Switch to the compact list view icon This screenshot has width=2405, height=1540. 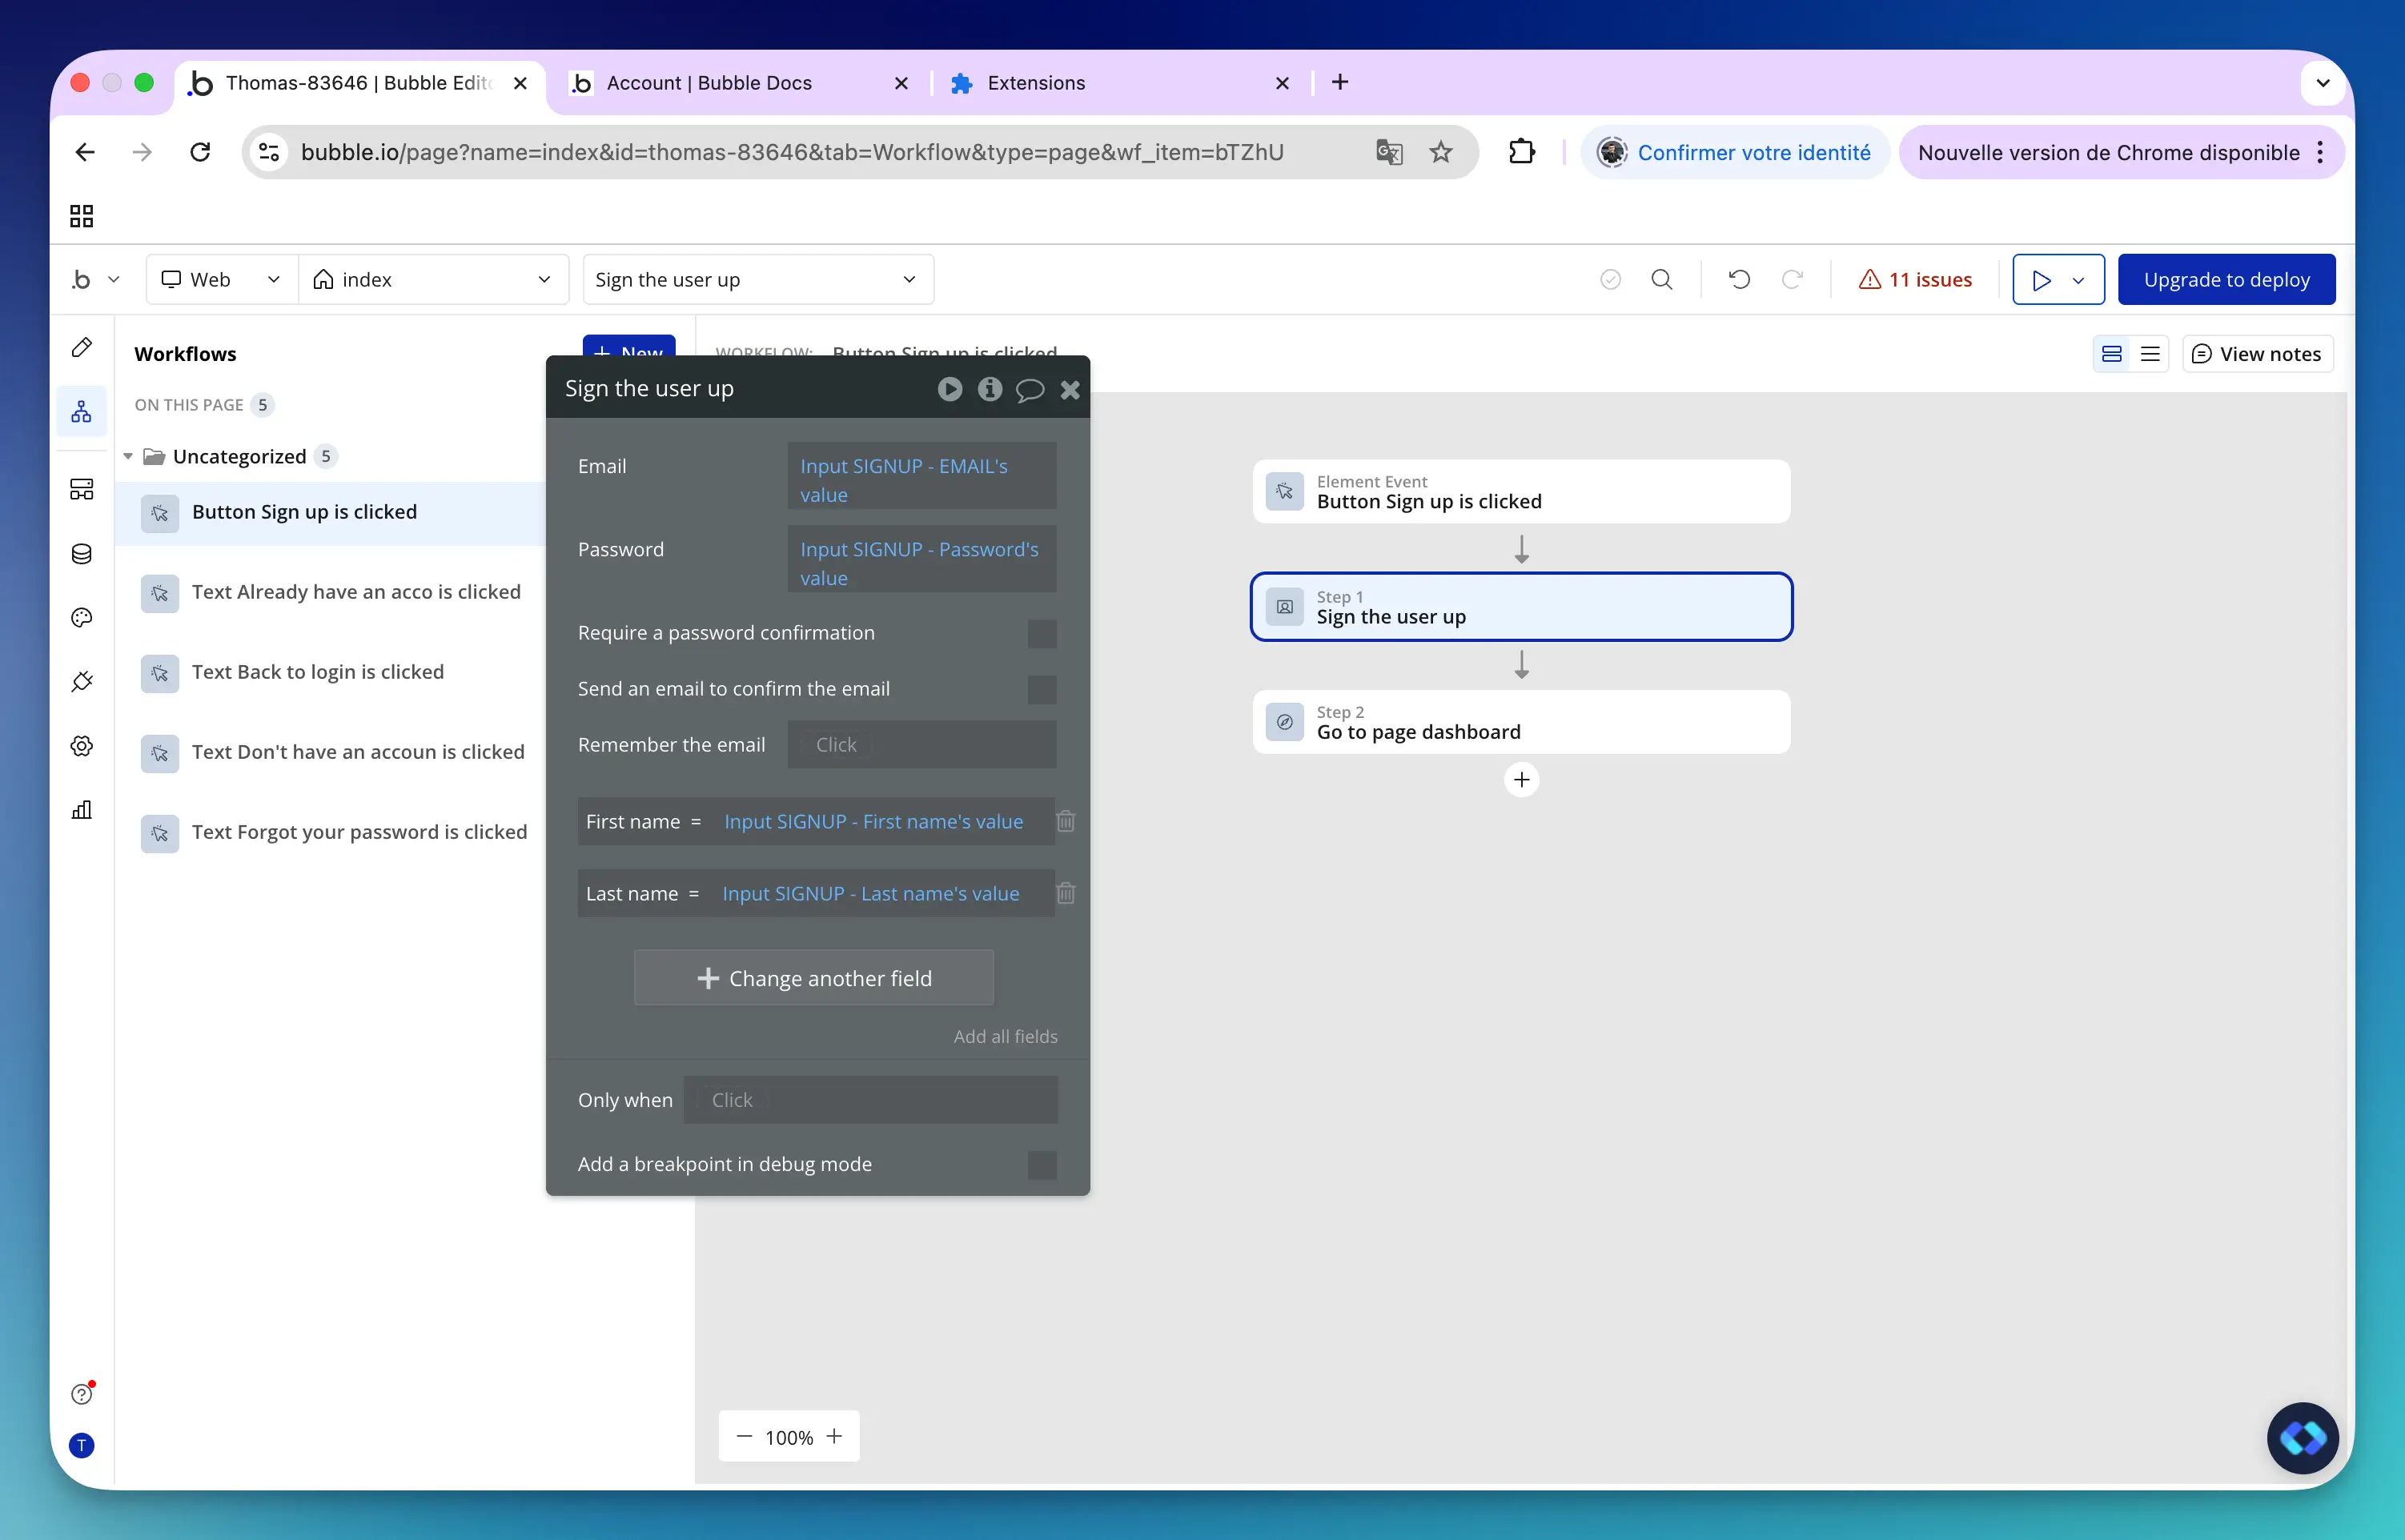[2150, 354]
